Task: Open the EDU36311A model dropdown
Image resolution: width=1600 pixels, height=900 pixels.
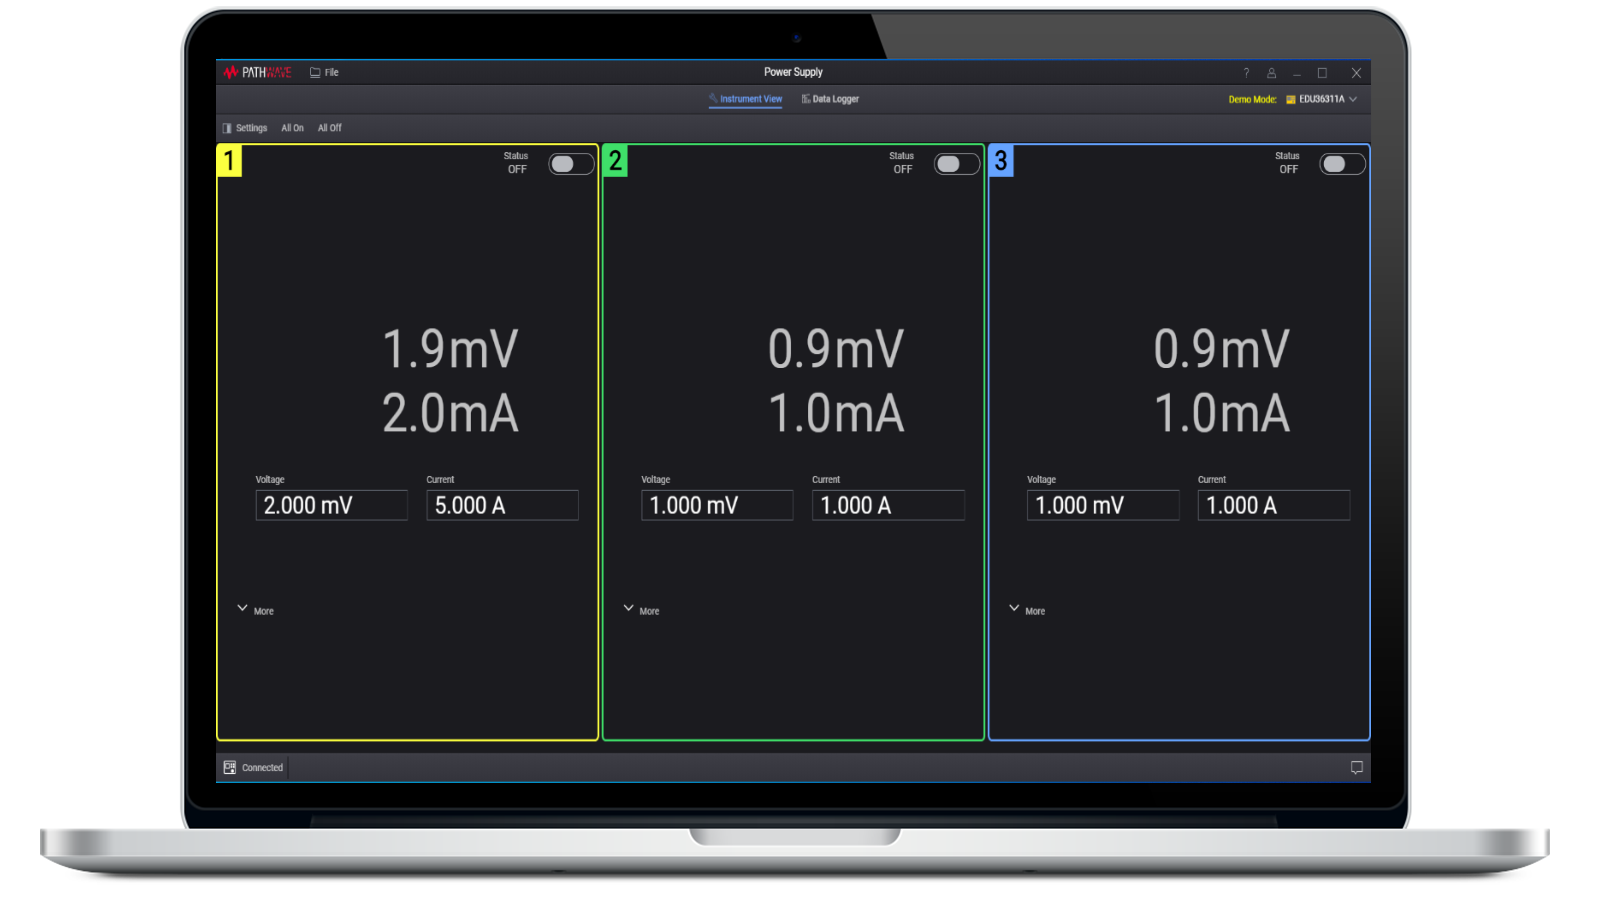Action: pos(1352,99)
